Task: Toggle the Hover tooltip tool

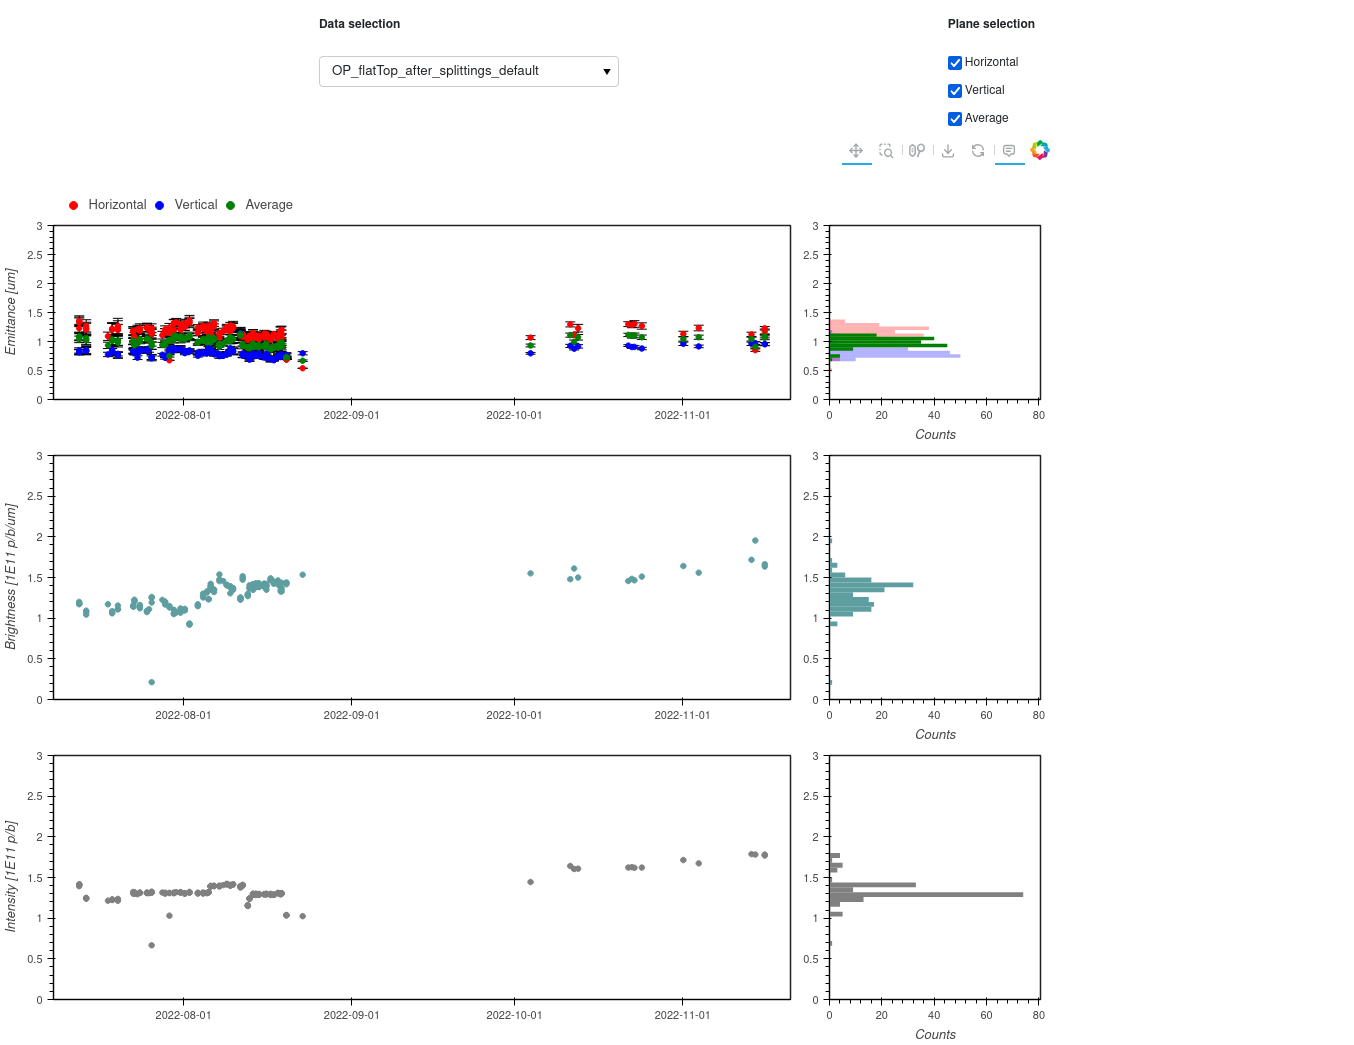Action: tap(1009, 151)
